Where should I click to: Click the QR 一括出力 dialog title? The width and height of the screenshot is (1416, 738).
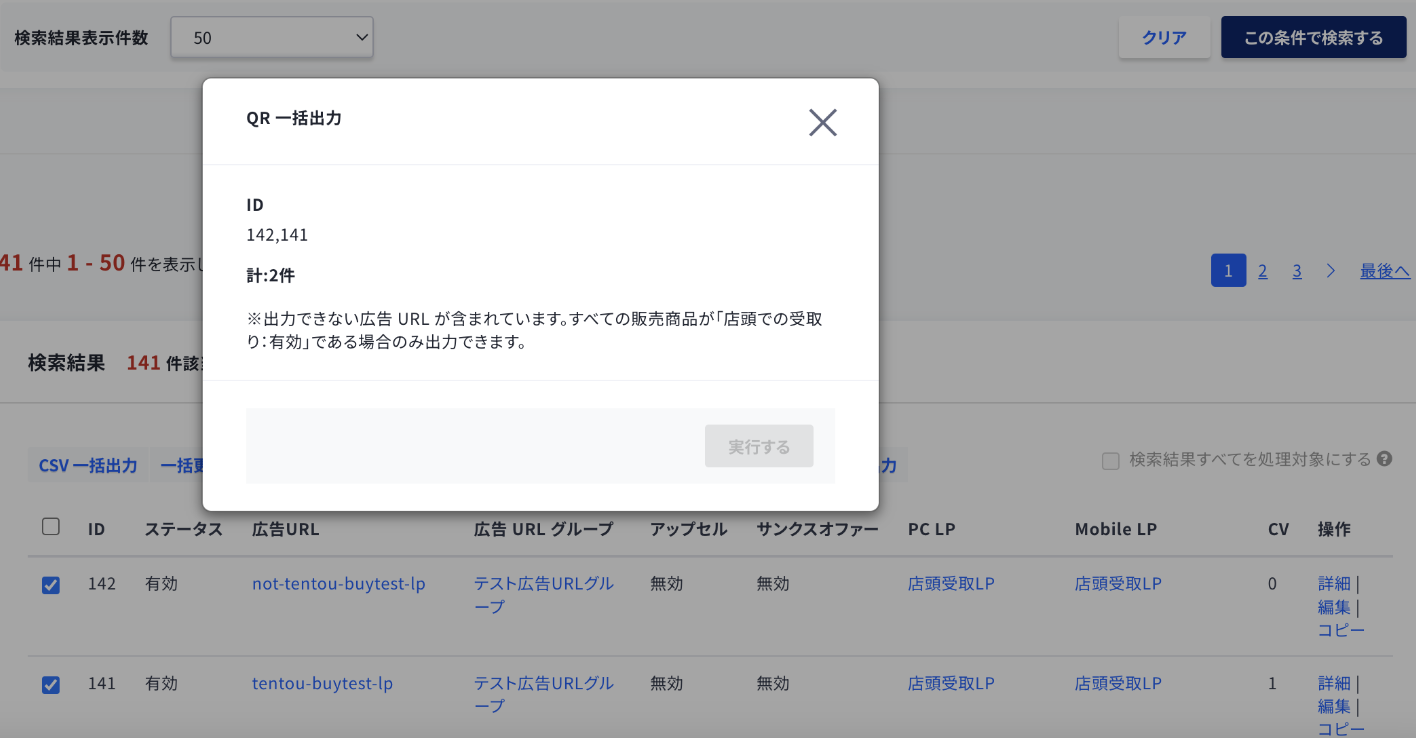tap(294, 118)
